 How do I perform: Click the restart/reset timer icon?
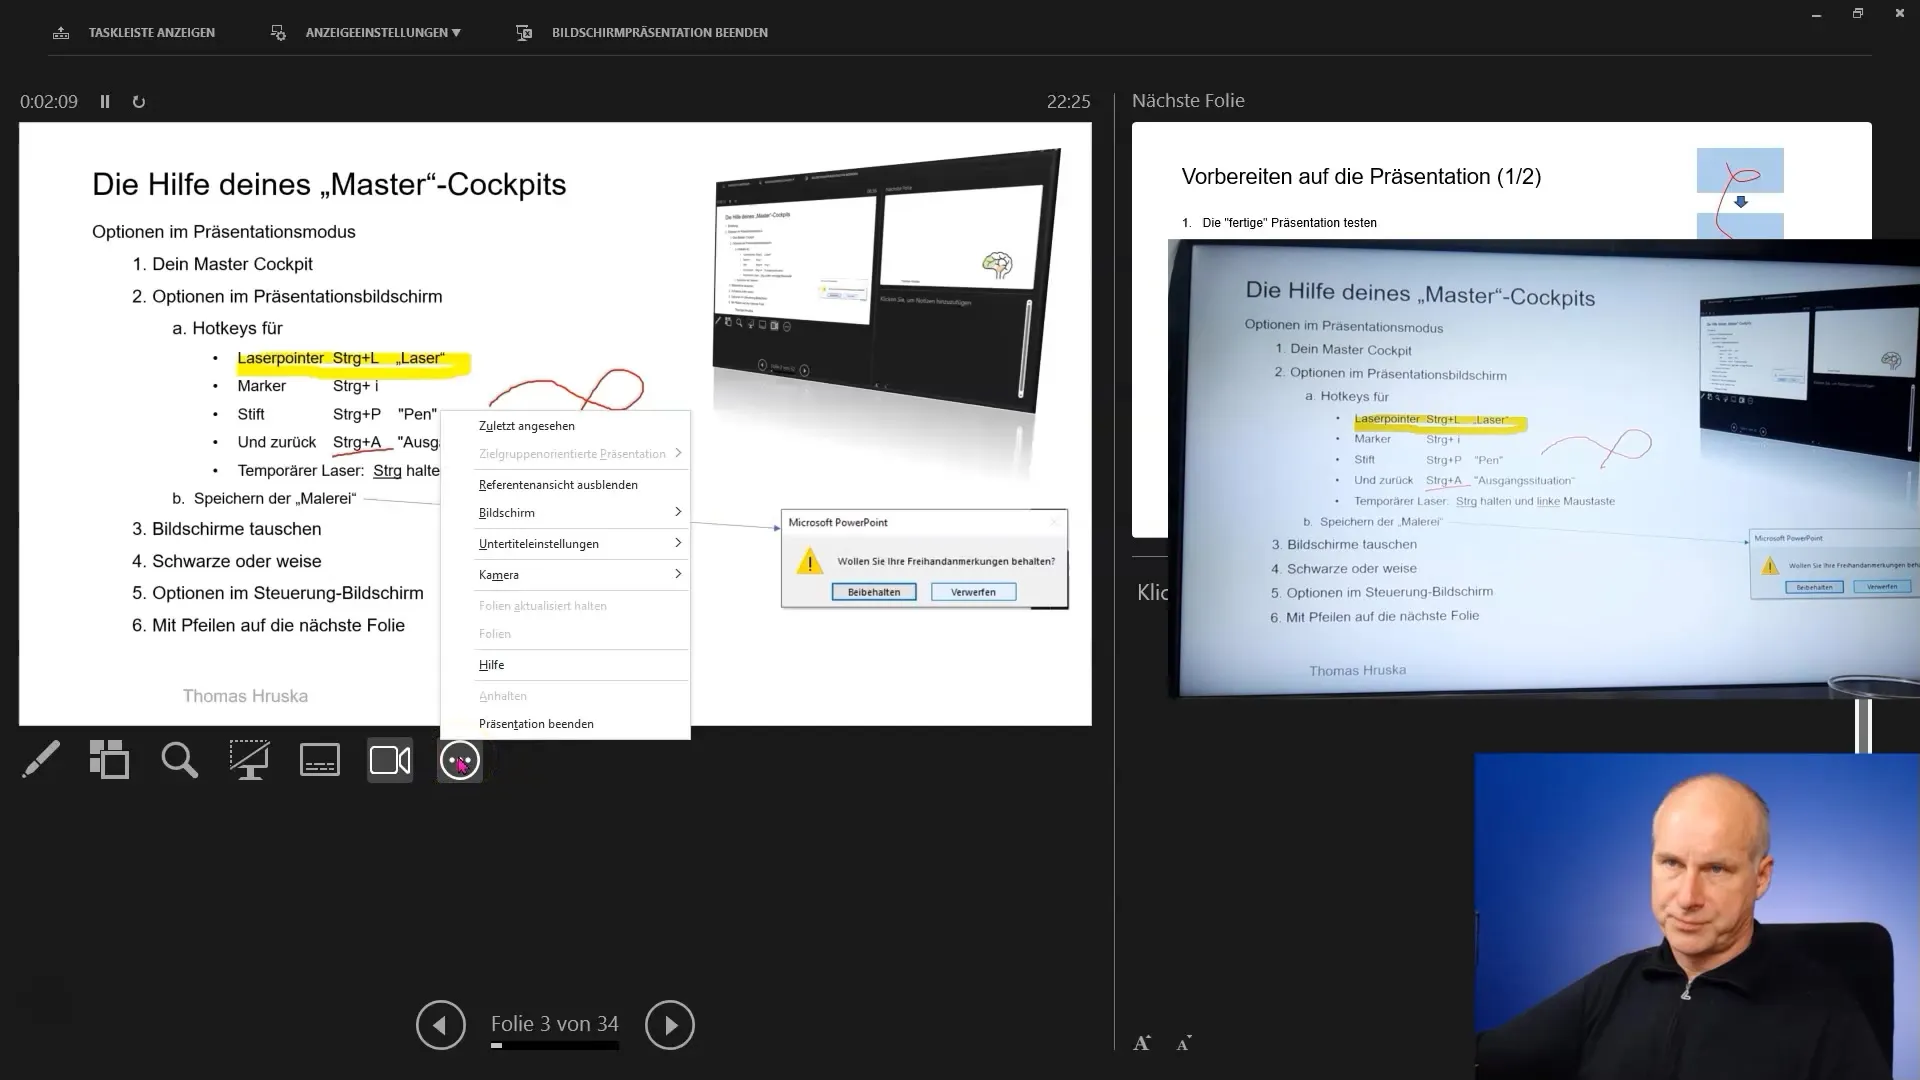[140, 100]
